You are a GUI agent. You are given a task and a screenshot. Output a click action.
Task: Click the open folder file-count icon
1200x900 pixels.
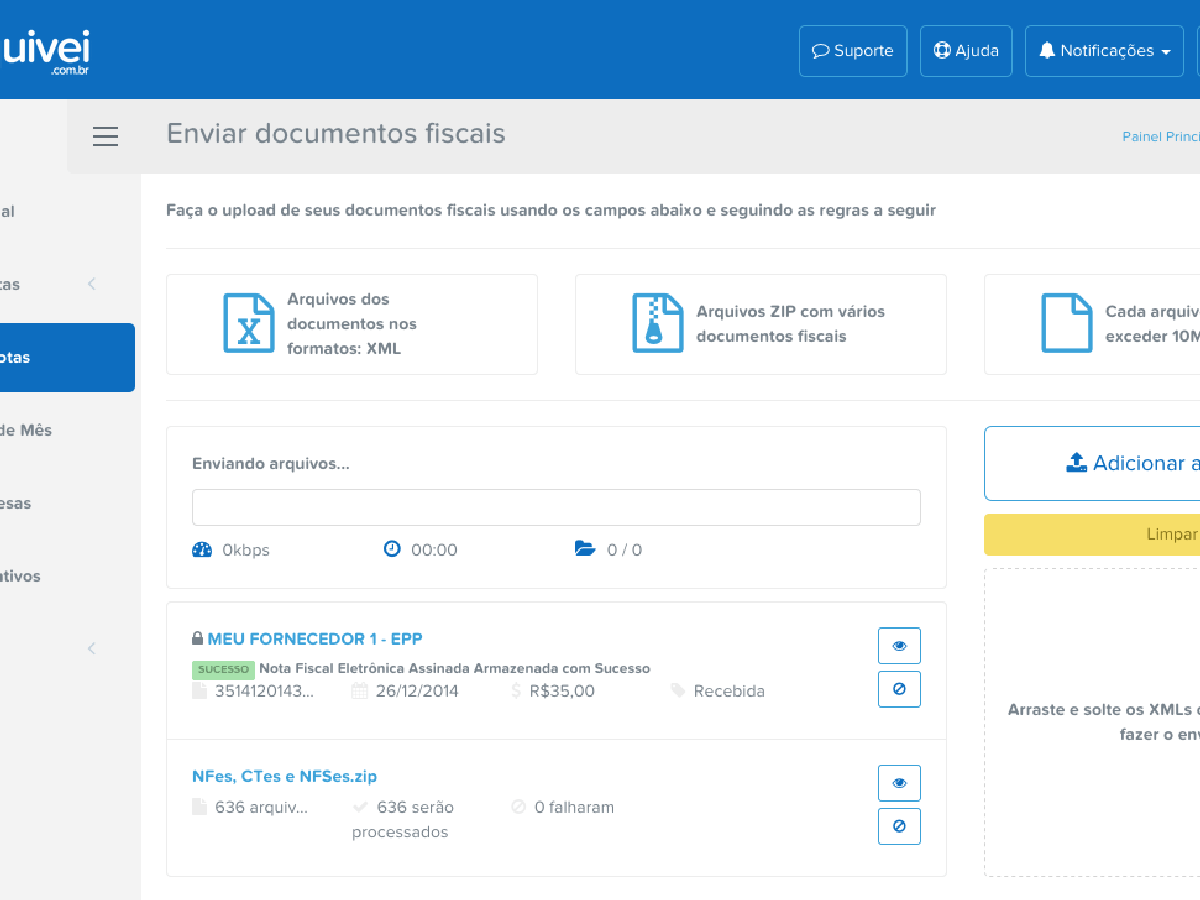585,549
